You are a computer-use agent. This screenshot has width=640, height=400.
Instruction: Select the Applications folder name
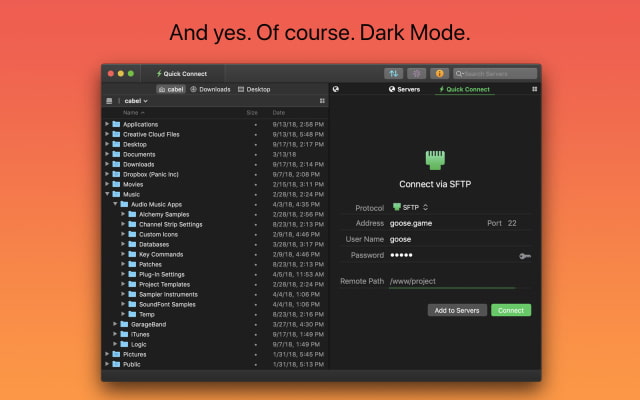click(140, 124)
